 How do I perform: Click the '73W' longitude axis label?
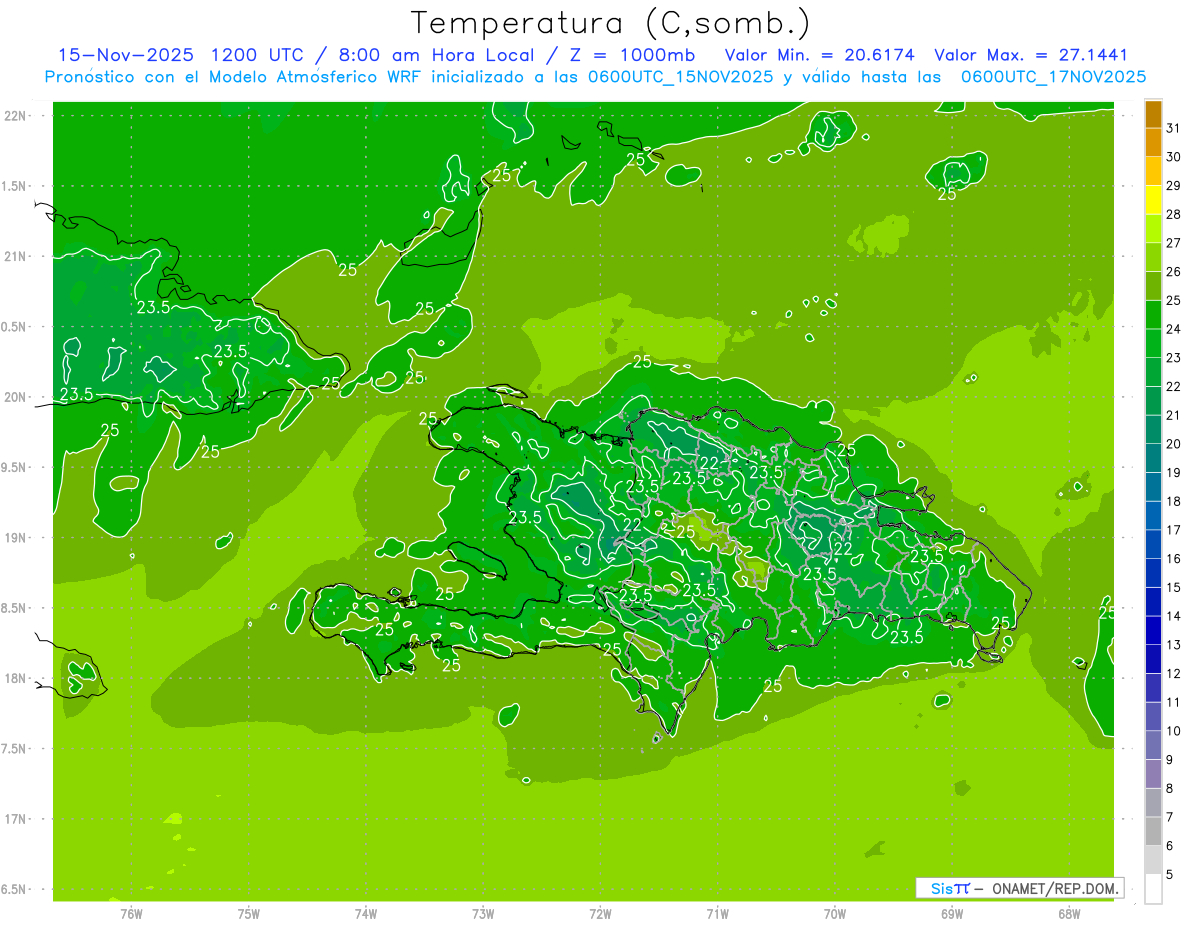pos(483,913)
